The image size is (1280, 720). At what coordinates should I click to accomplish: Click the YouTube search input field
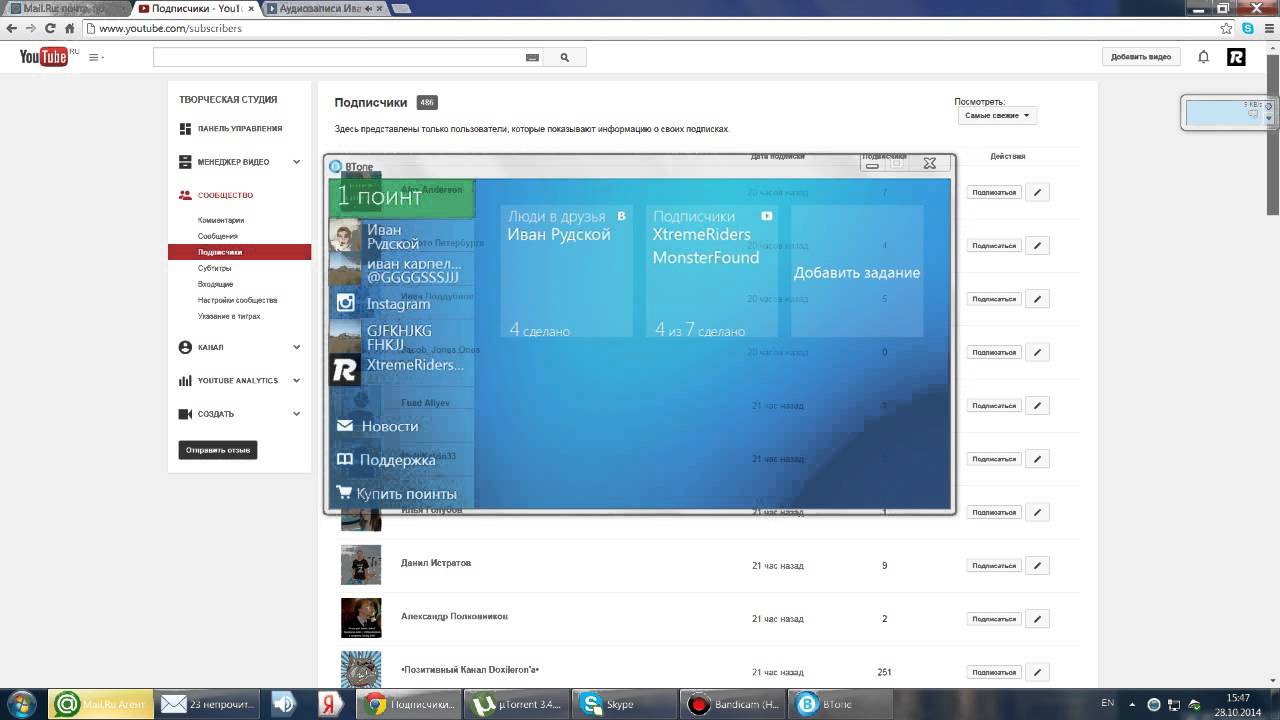pos(340,58)
